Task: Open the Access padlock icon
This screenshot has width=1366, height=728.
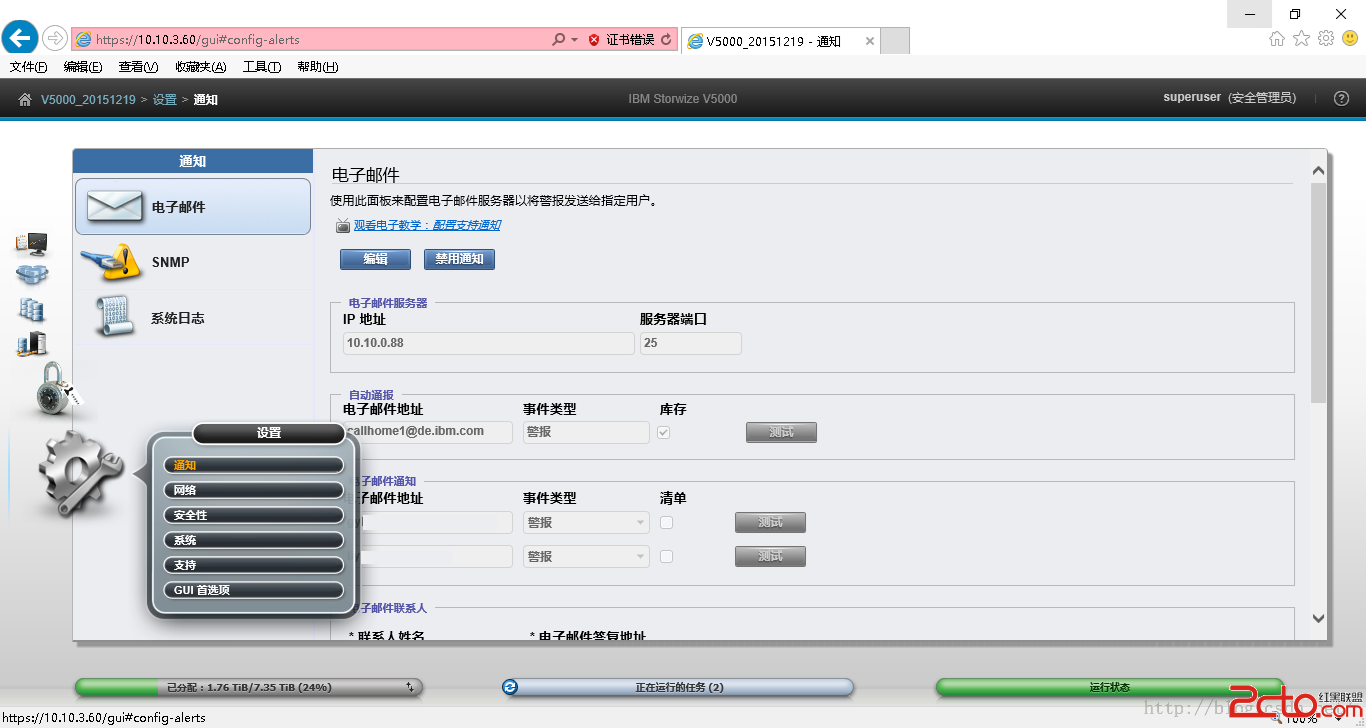Action: coord(55,389)
